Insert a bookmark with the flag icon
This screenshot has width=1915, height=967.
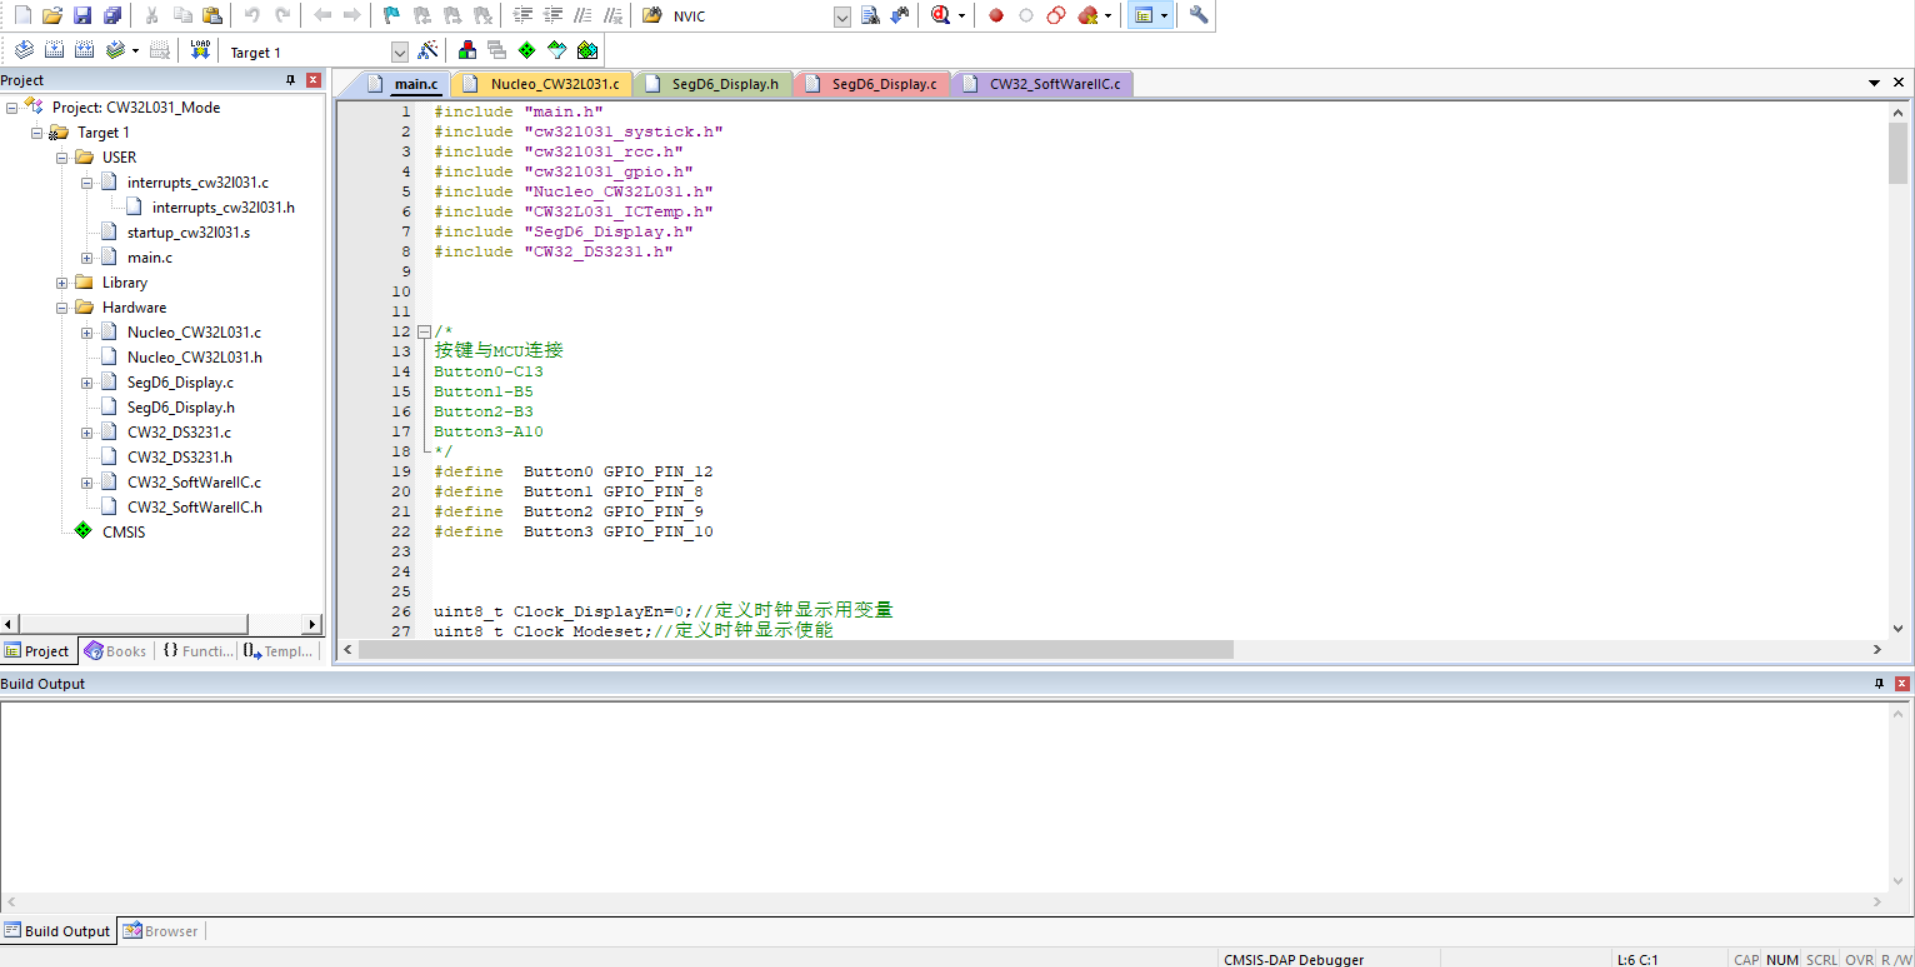[x=391, y=15]
